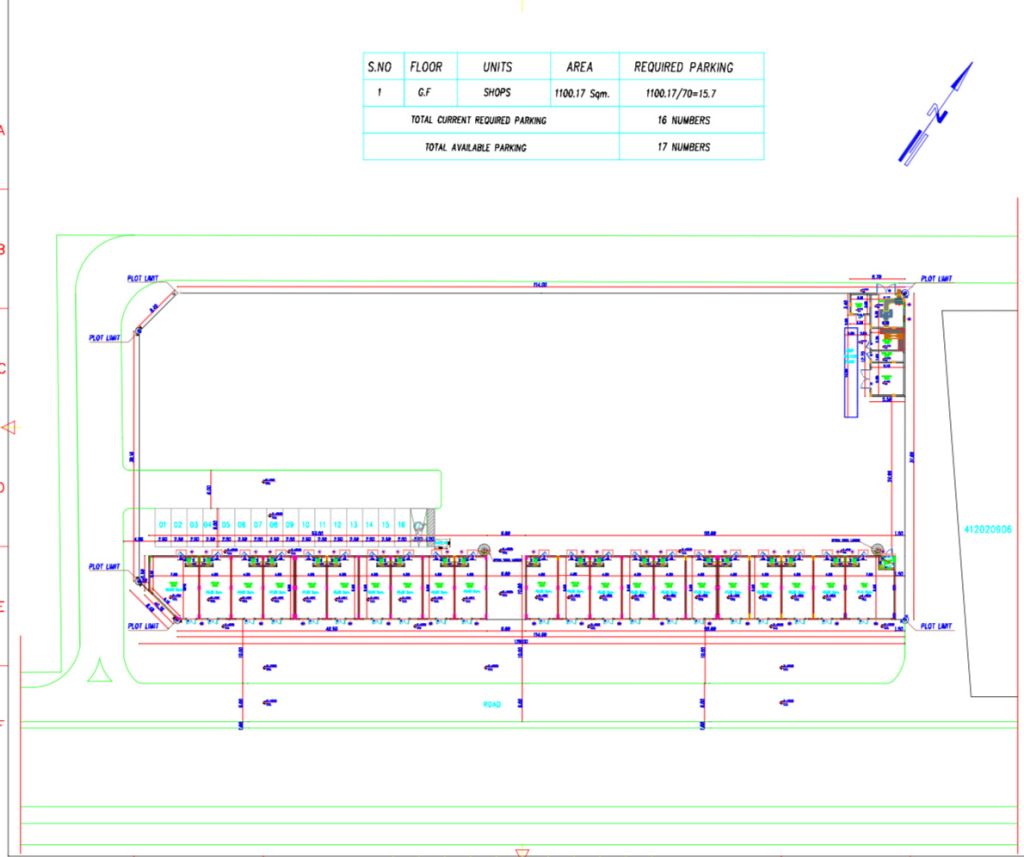The image size is (1024, 857).
Task: Click the red triangle marker on left edge
Action: point(10,428)
